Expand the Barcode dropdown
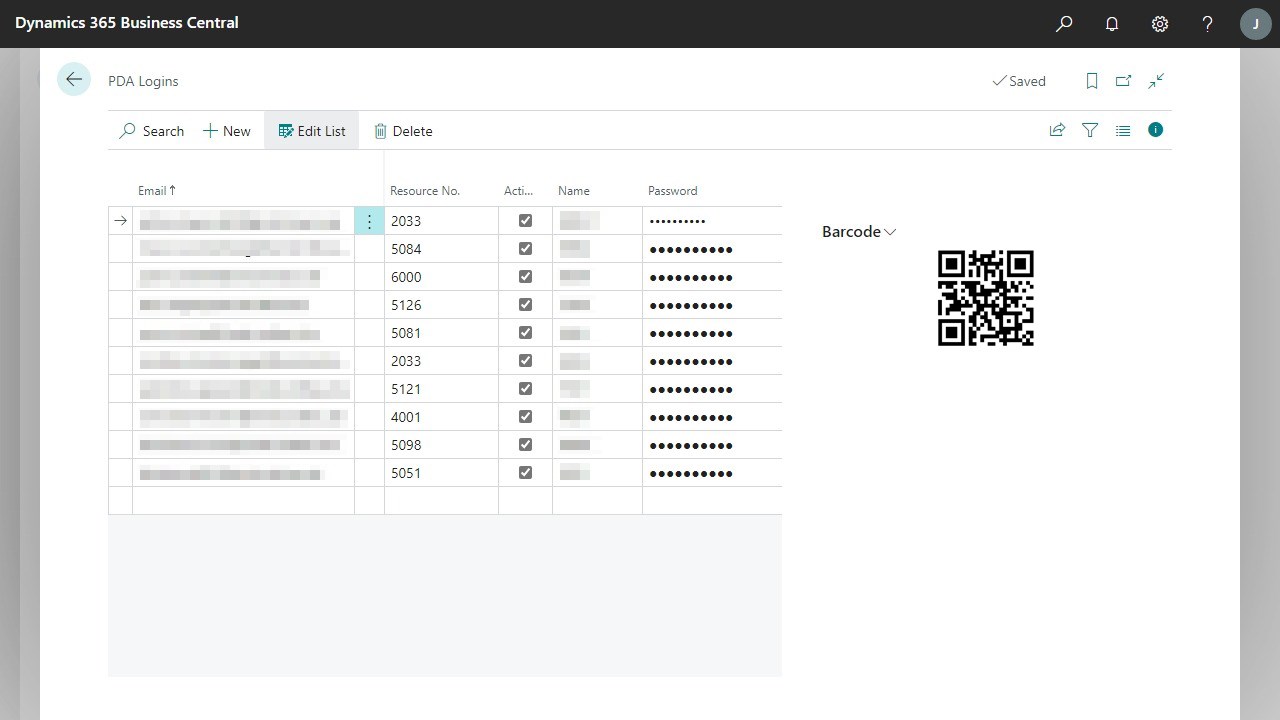 888,231
